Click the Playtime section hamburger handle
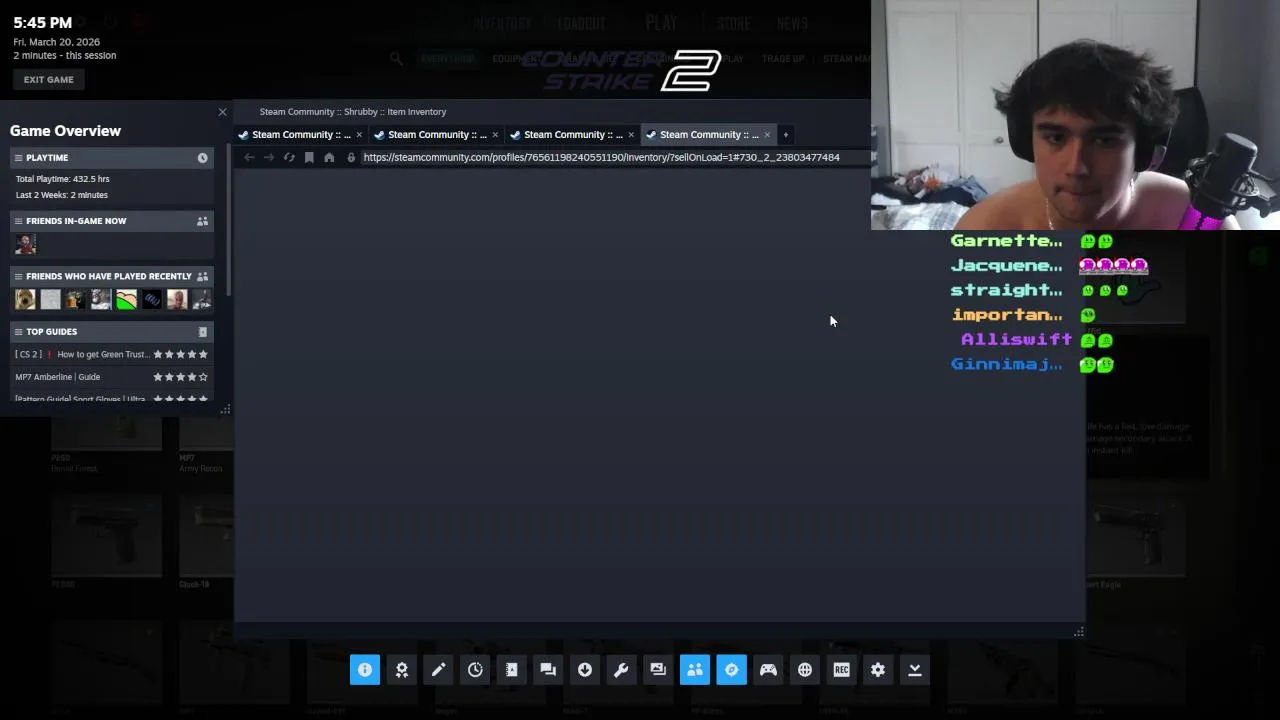 pyautogui.click(x=18, y=158)
